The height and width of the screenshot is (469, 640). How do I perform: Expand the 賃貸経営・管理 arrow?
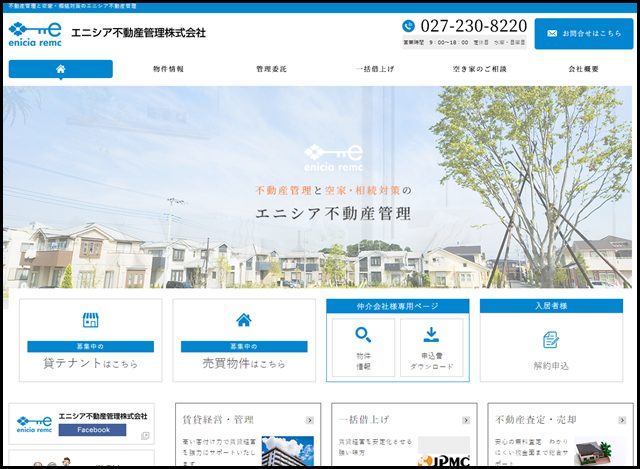pyautogui.click(x=310, y=420)
